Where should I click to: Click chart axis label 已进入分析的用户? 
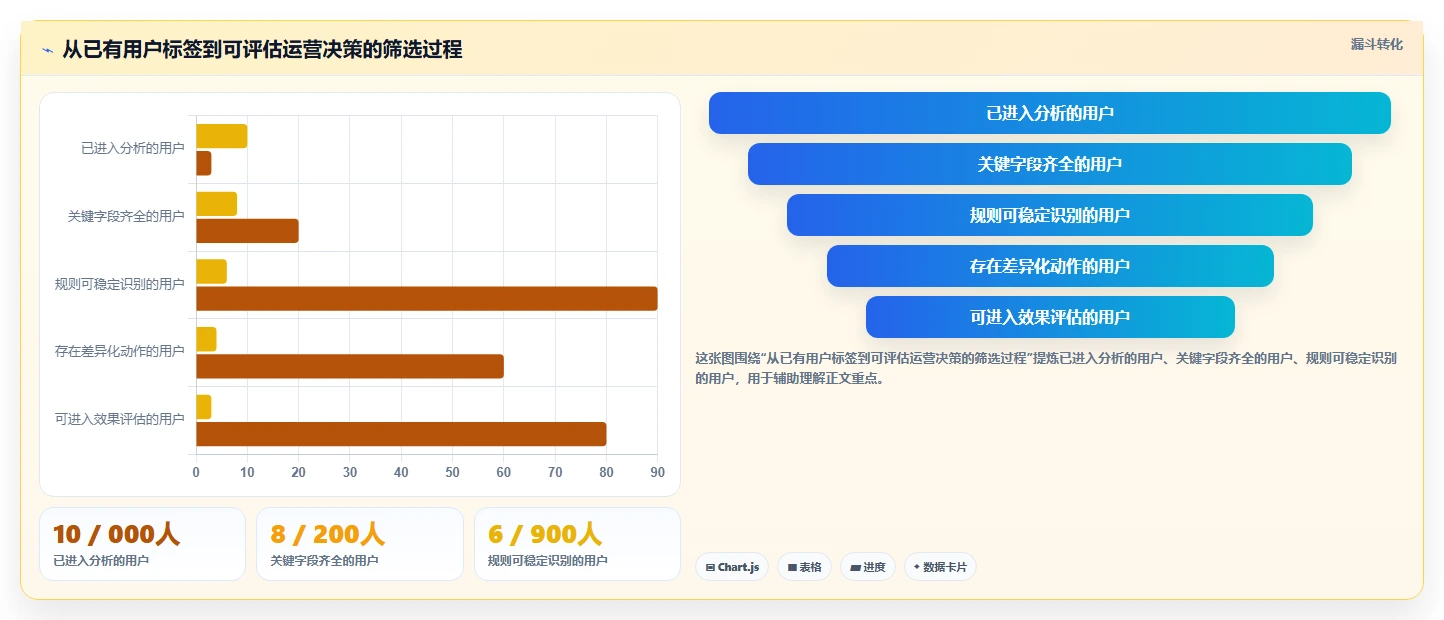(x=133, y=148)
